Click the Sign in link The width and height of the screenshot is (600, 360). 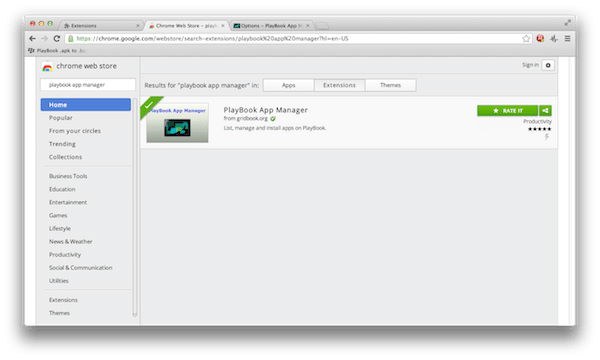pos(530,65)
